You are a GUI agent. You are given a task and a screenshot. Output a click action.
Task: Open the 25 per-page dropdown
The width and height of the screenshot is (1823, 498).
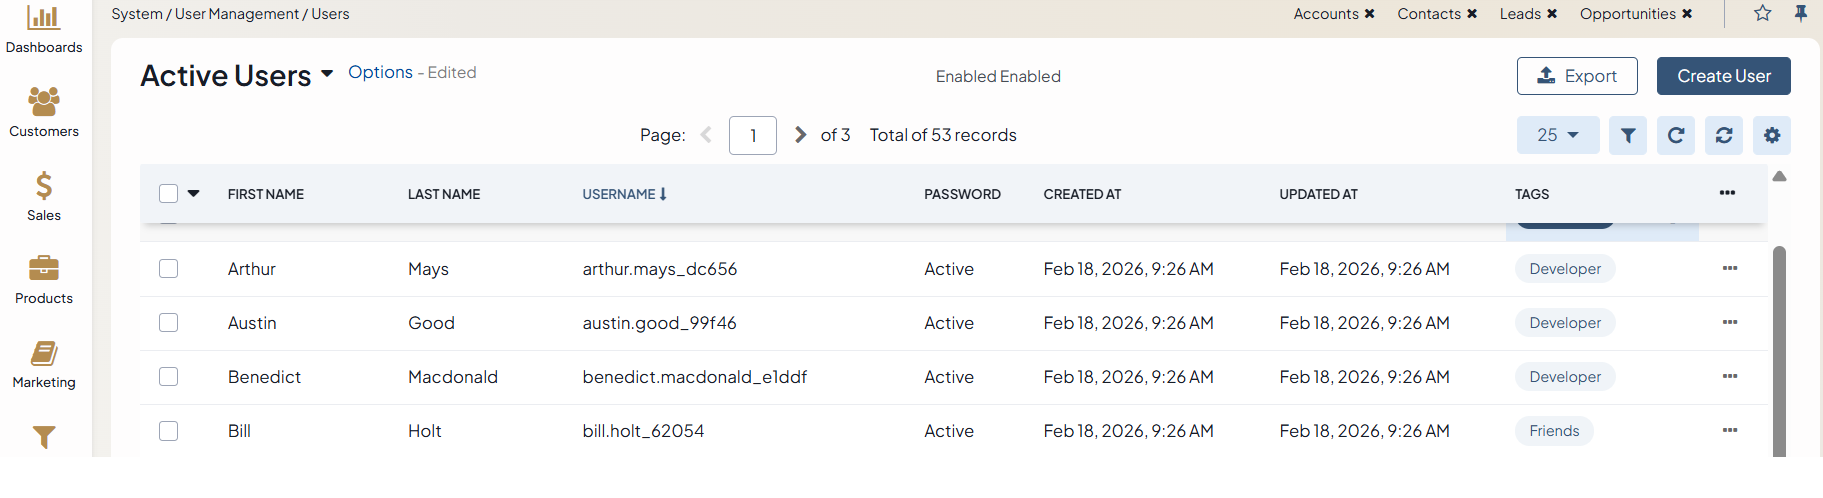pyautogui.click(x=1557, y=135)
